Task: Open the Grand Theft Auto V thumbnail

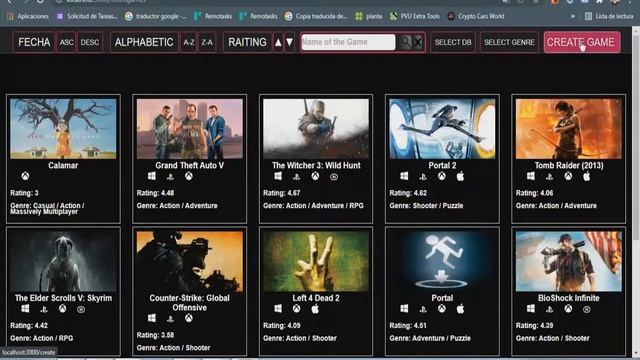Action: tap(189, 129)
